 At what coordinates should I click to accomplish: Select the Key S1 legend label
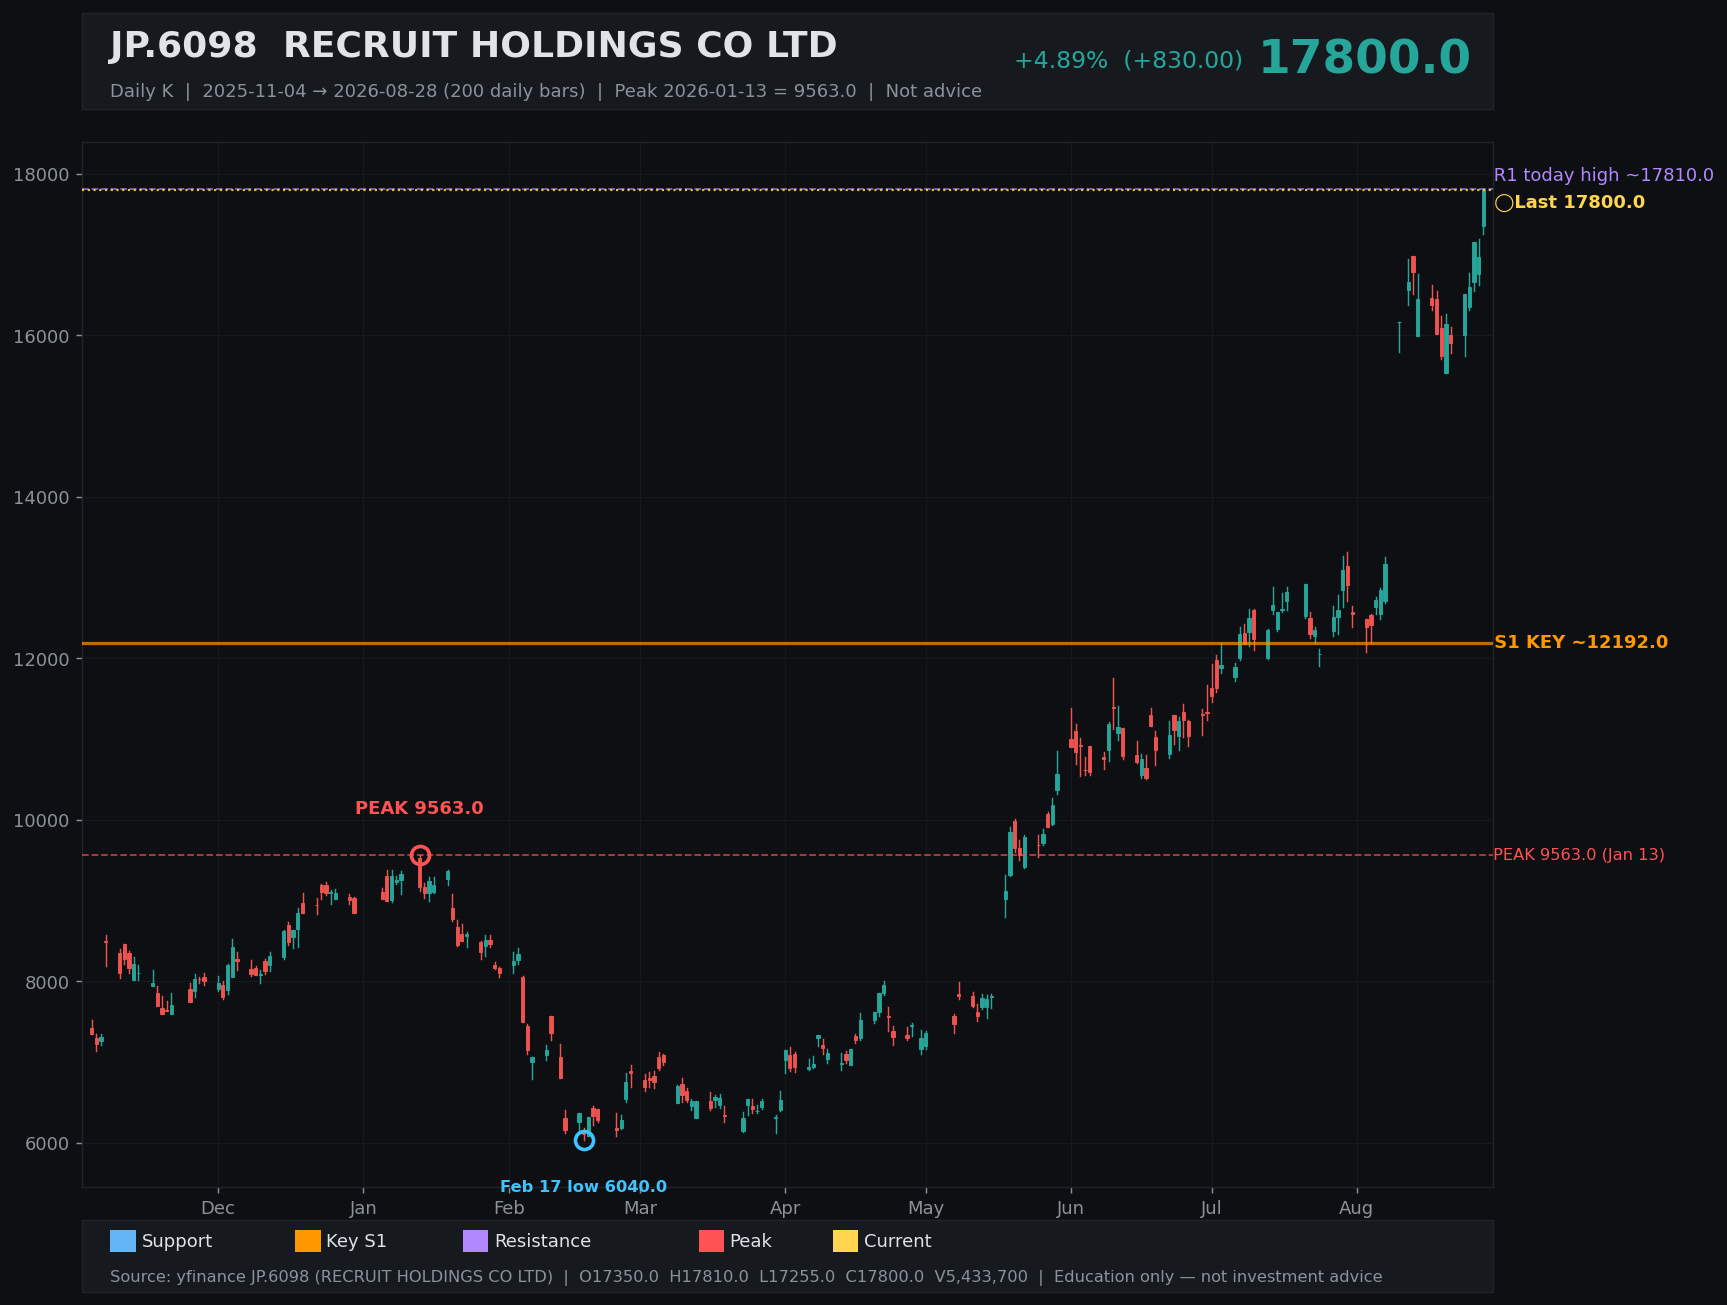pyautogui.click(x=356, y=1241)
